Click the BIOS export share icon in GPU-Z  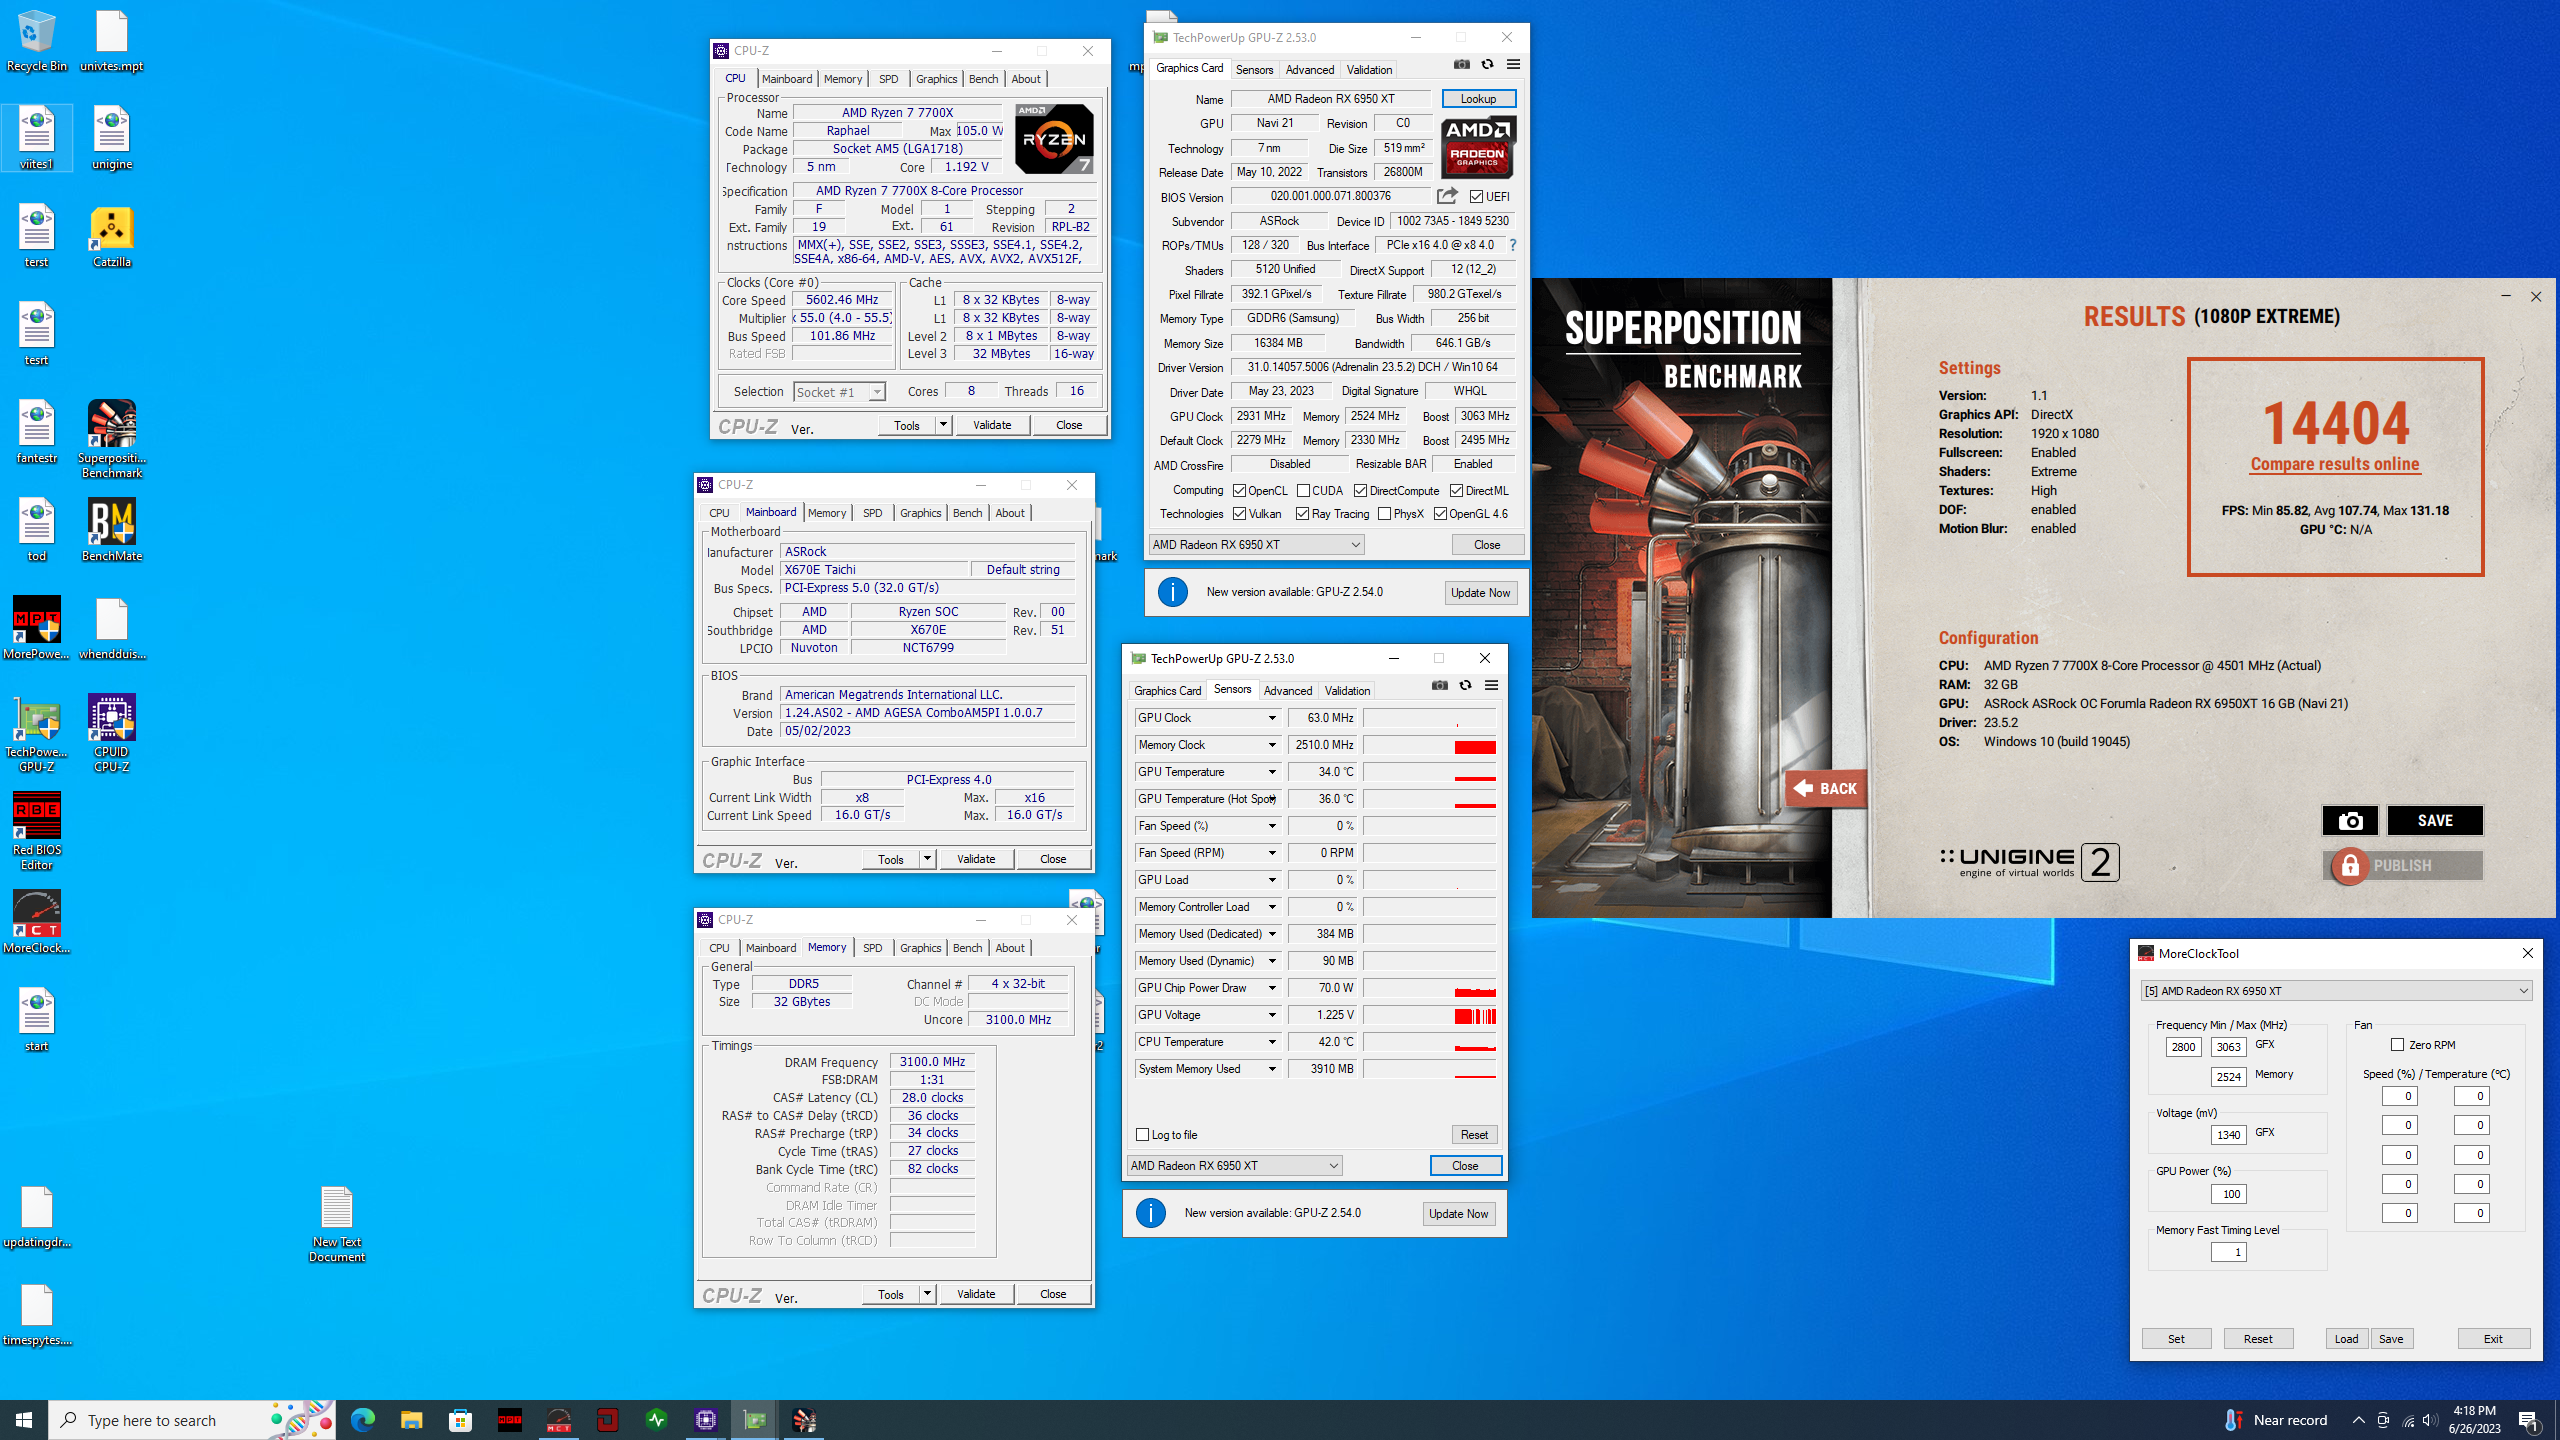pos(1447,196)
